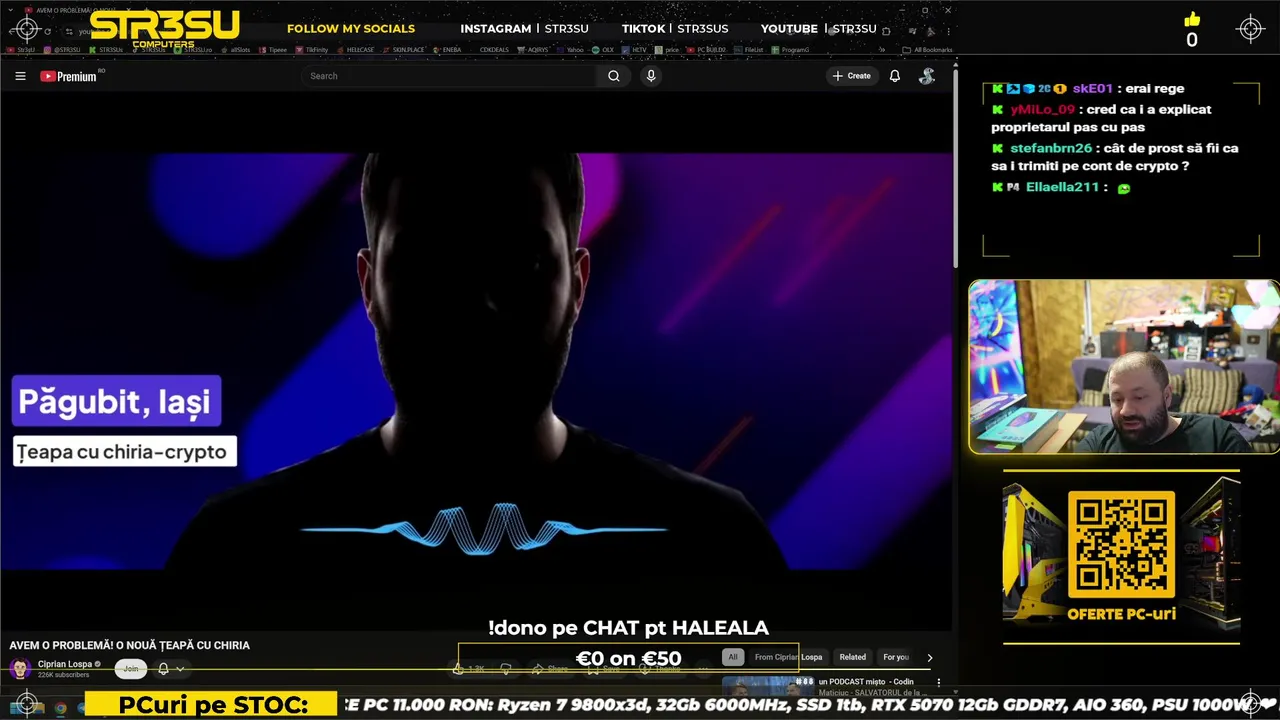Click the Chrome icon in the taskbar
The height and width of the screenshot is (720, 1280).
pos(60,708)
